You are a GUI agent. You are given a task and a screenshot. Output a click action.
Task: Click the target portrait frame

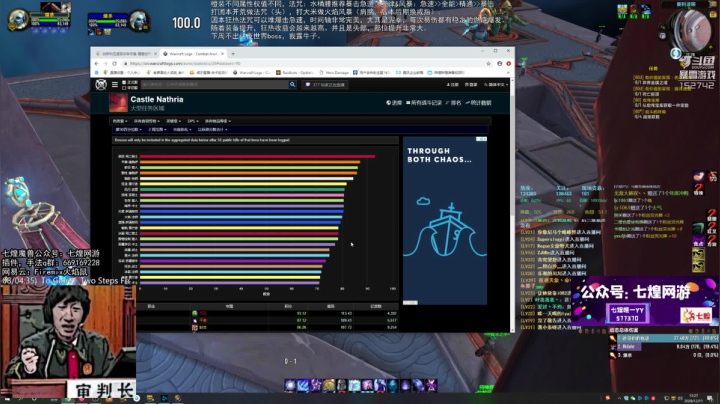(138, 21)
